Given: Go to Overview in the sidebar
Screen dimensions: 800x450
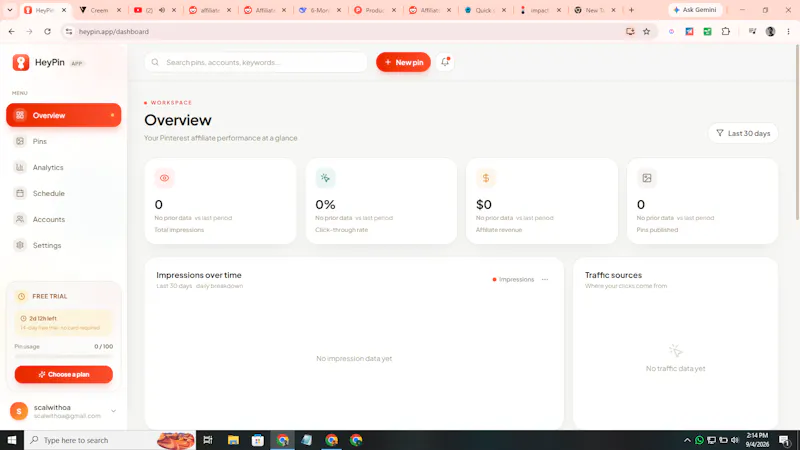Looking at the screenshot, I should coord(64,115).
